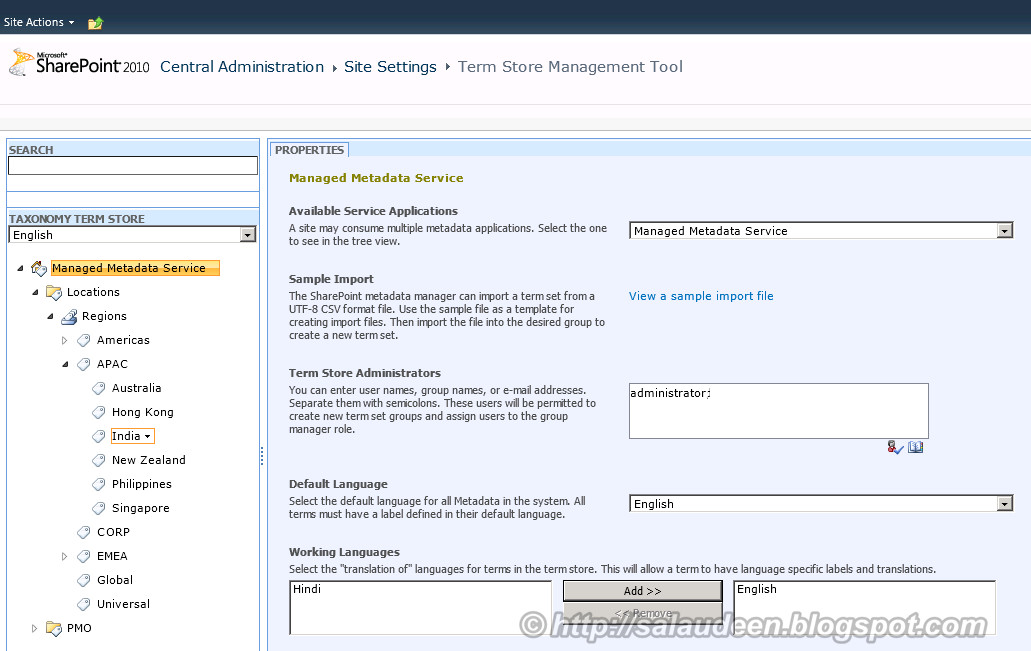Expand the Americas term
Image resolution: width=1031 pixels, height=651 pixels.
(64, 340)
